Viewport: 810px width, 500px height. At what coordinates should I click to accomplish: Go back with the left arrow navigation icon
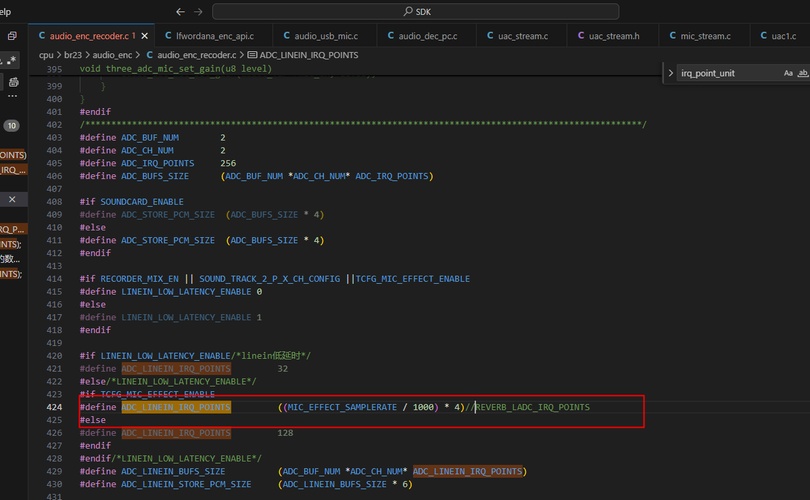point(180,11)
